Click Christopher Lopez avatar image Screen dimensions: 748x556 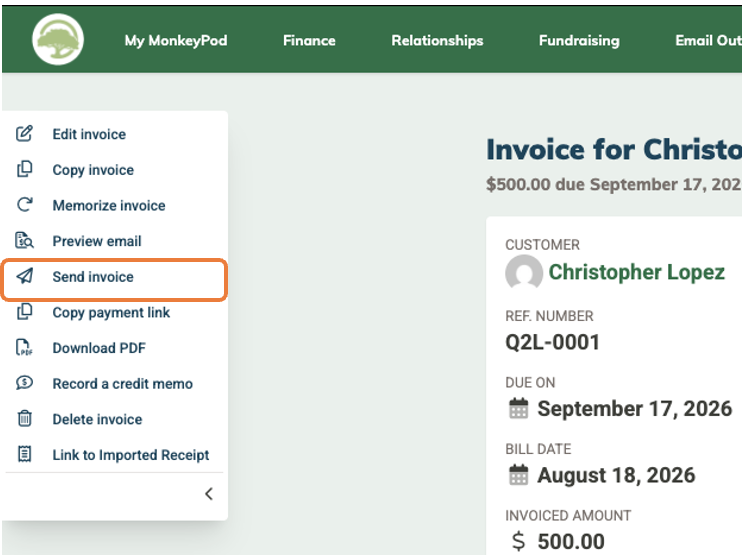[x=524, y=272]
